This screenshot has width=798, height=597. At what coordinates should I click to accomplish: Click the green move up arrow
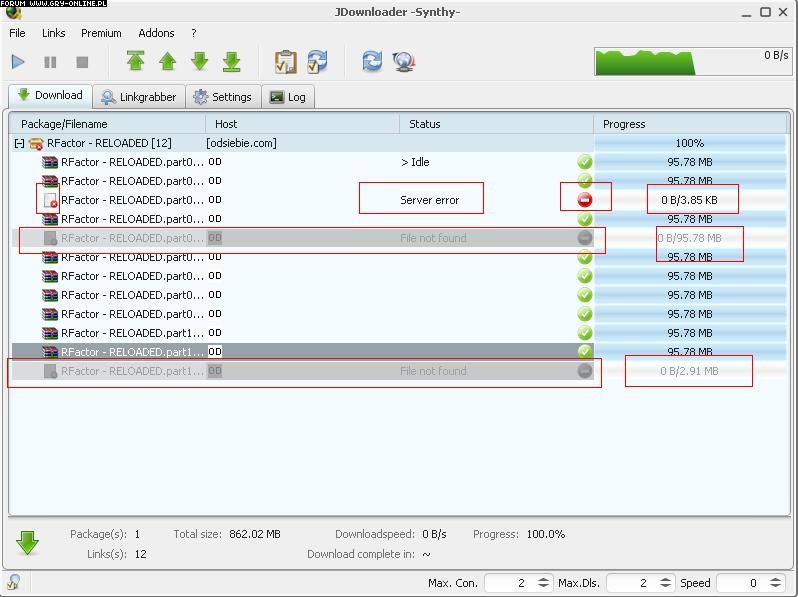[x=168, y=62]
